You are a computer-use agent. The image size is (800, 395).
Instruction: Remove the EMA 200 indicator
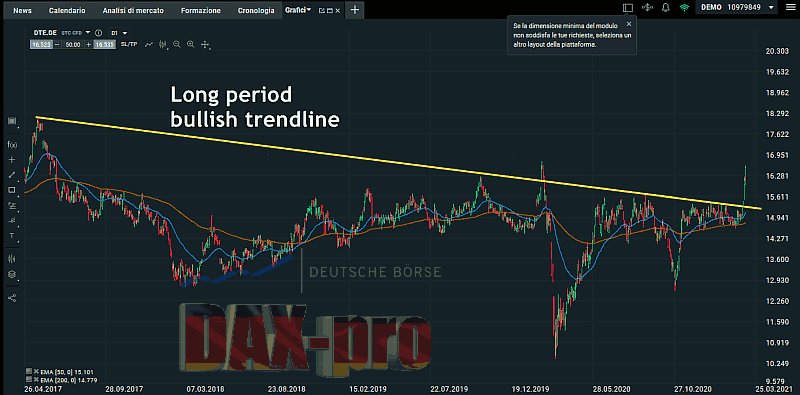(36, 379)
